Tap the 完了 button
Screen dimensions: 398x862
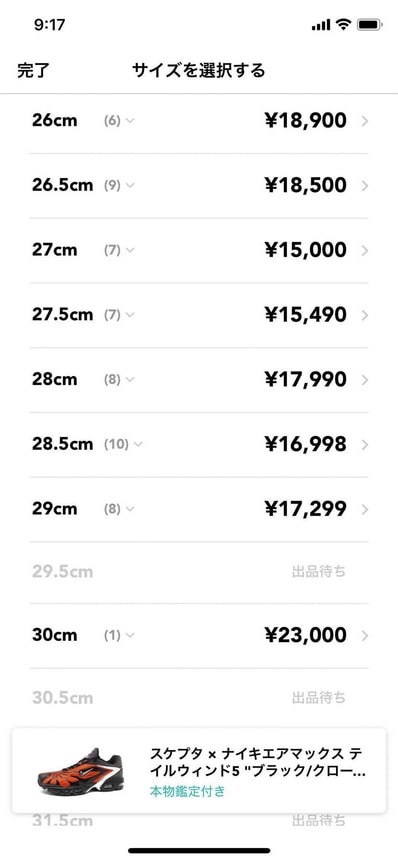click(x=34, y=70)
